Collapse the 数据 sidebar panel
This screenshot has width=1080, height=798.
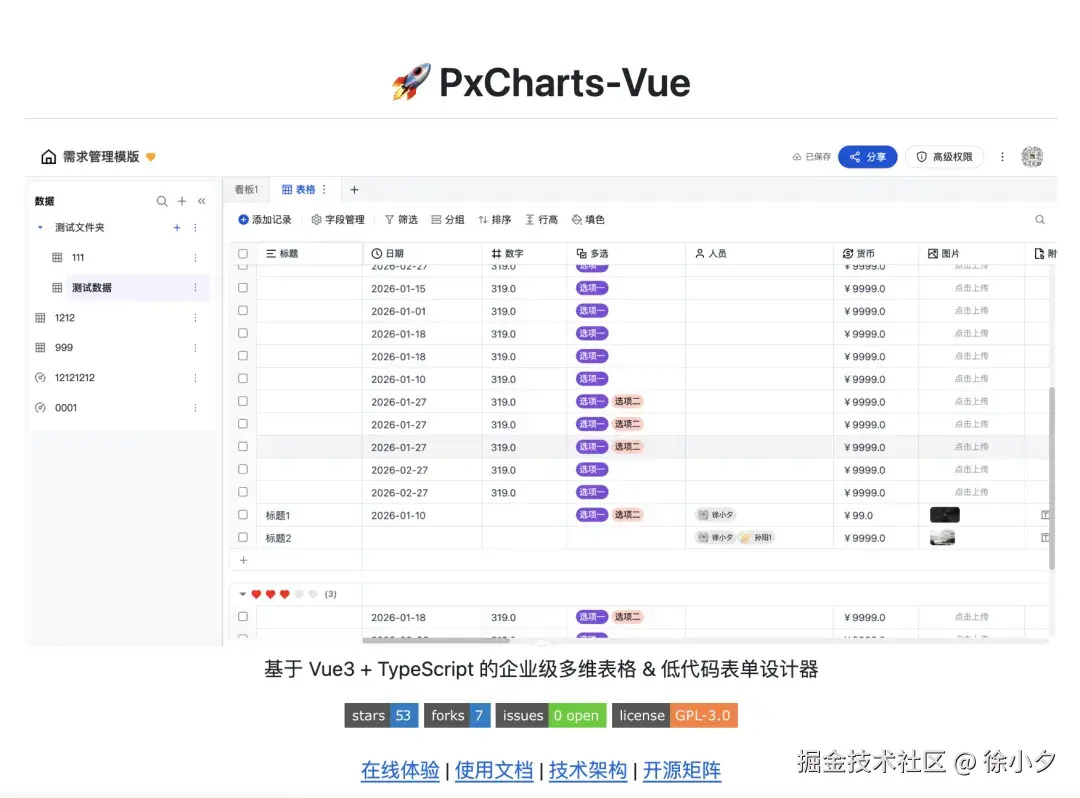[202, 201]
